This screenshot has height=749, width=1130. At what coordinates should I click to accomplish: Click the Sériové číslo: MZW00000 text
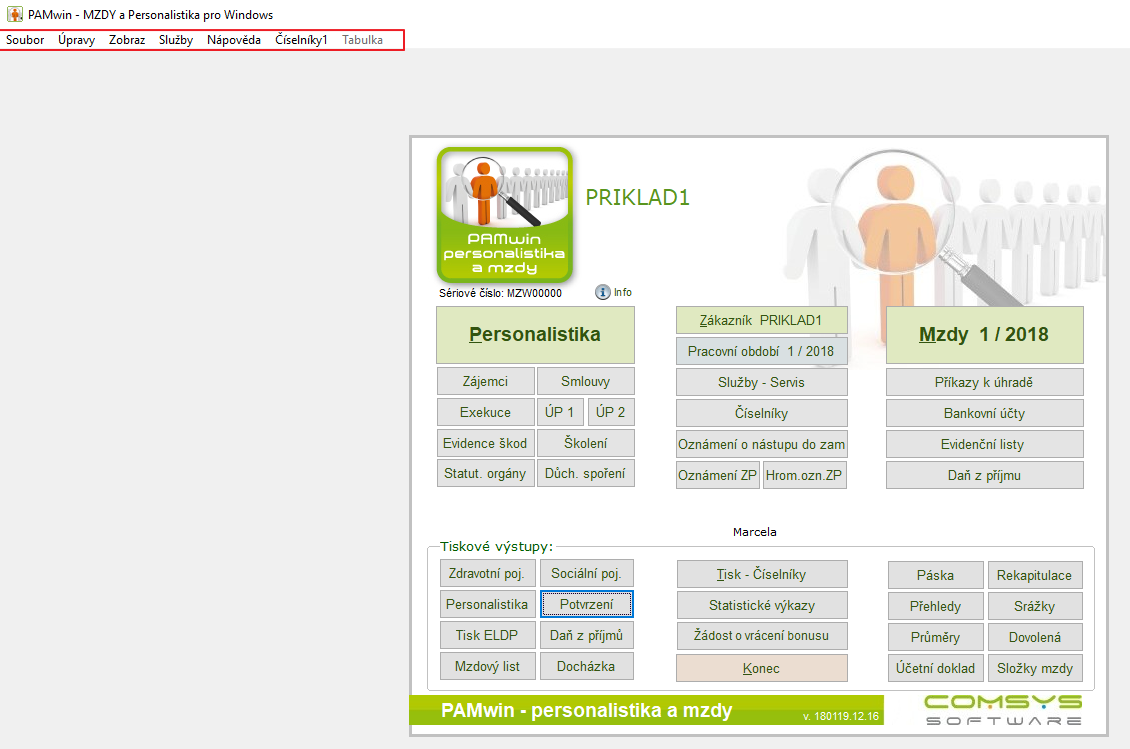click(x=500, y=293)
